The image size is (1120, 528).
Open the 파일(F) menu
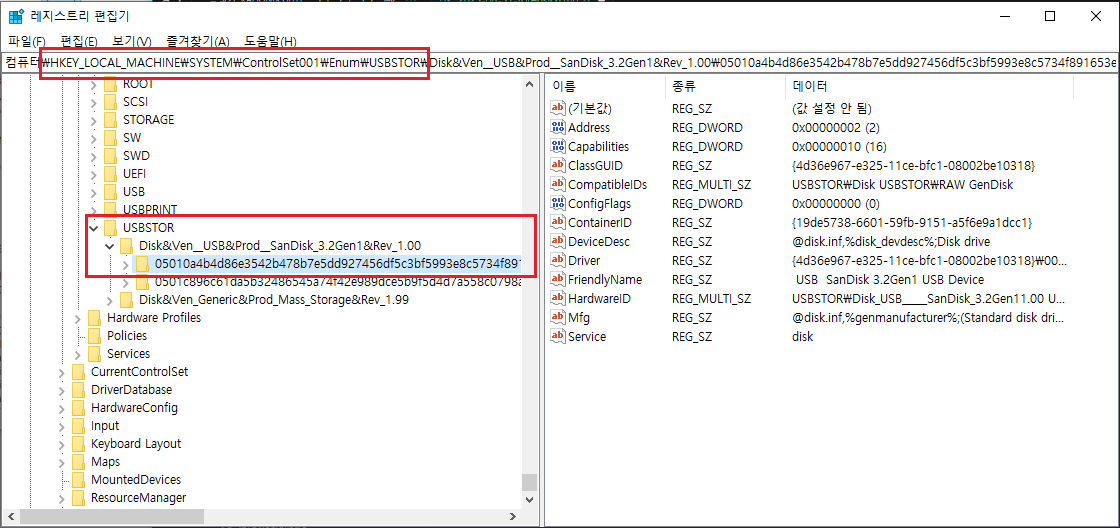tap(27, 41)
